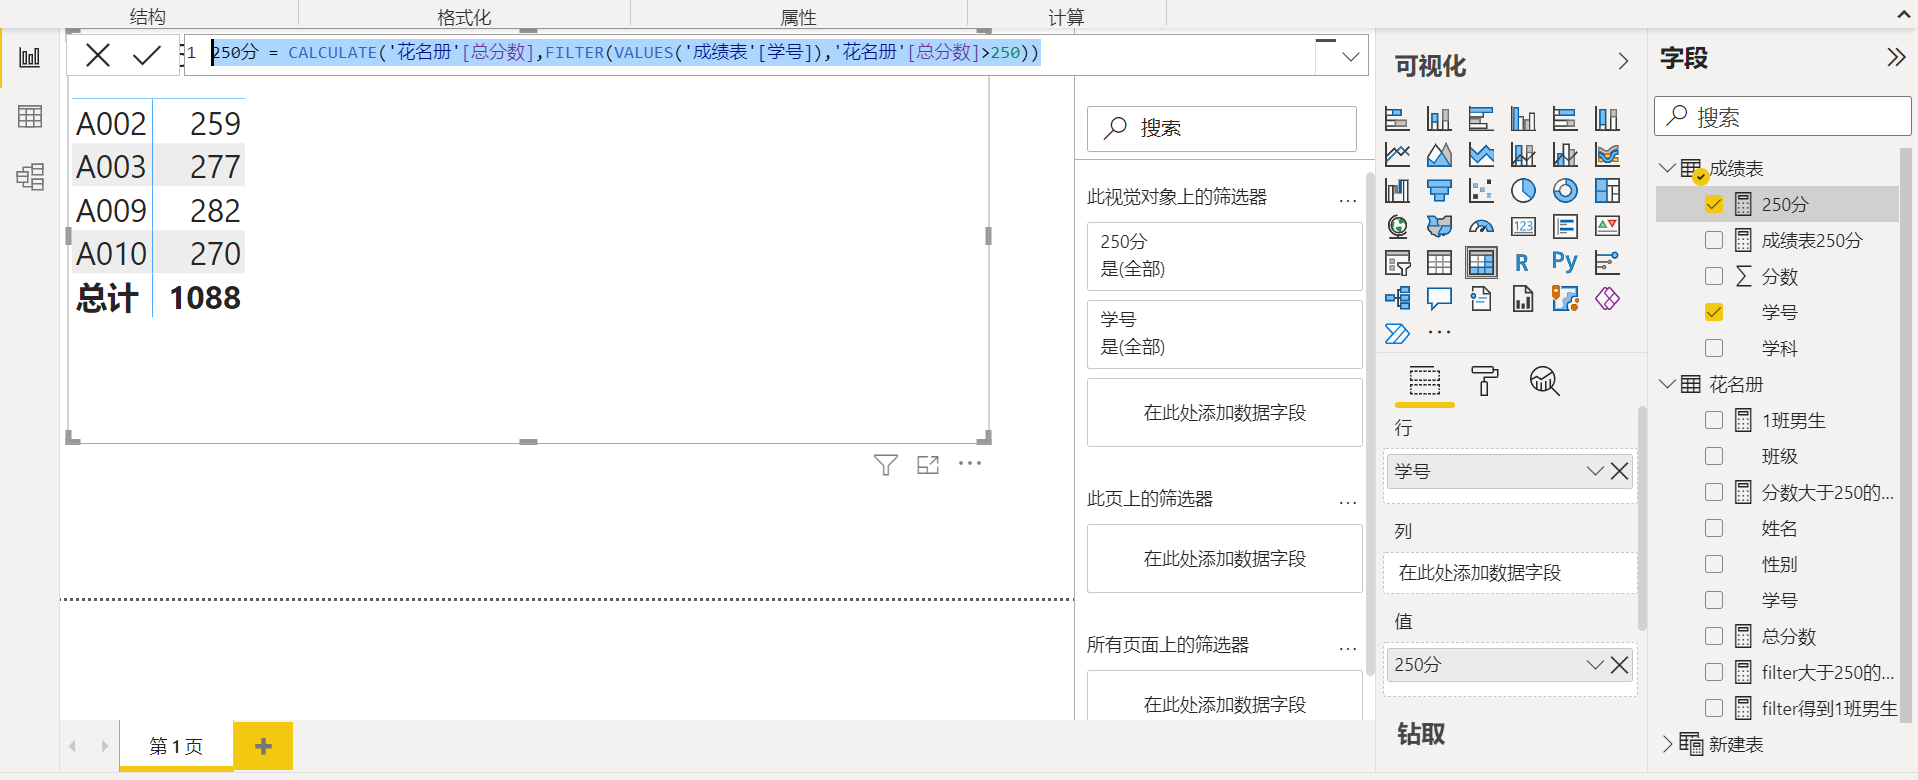1918x780 pixels.
Task: Remove 学号 from the 行 well
Action: tap(1620, 471)
